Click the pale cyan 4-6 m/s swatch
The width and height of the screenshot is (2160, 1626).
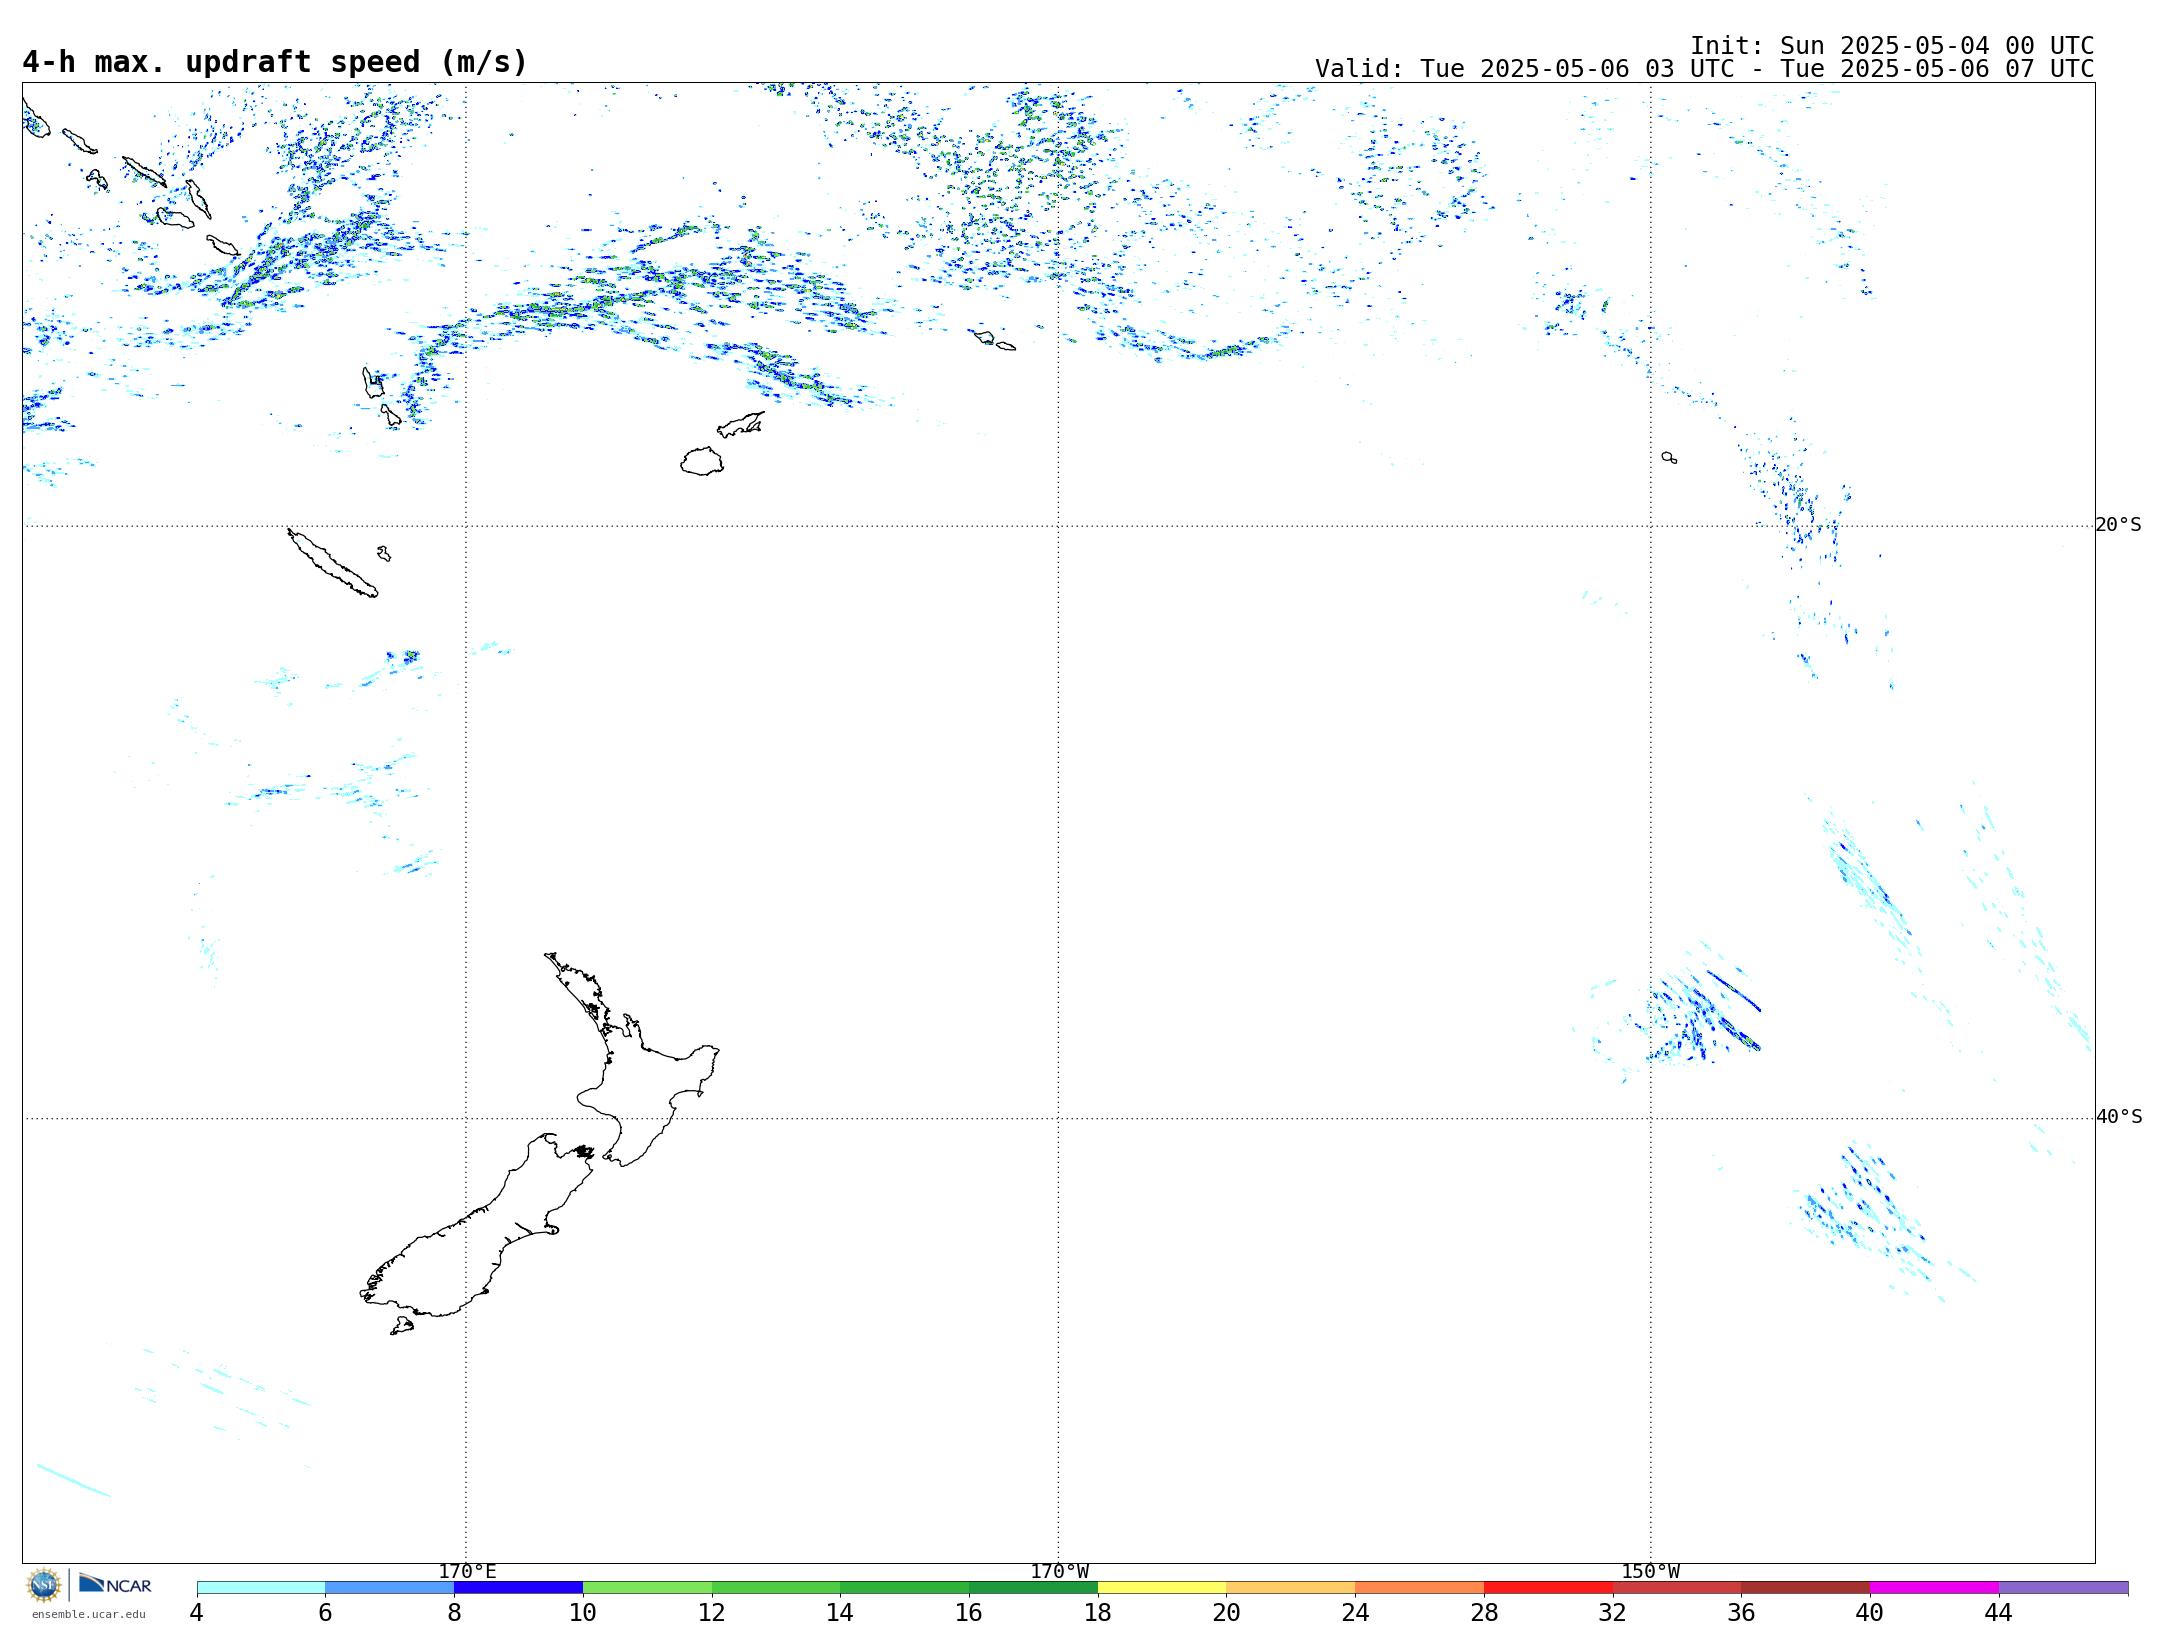(261, 1587)
